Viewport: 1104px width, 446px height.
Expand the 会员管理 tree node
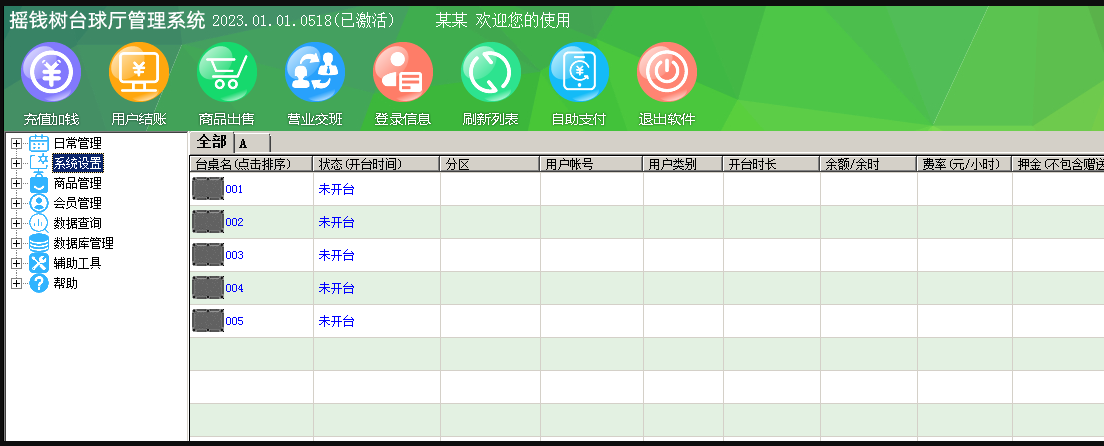tap(16, 204)
